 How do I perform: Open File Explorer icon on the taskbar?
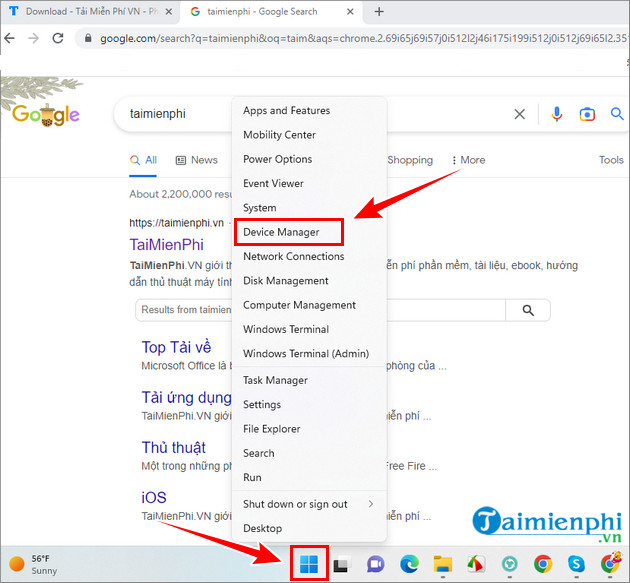443,564
